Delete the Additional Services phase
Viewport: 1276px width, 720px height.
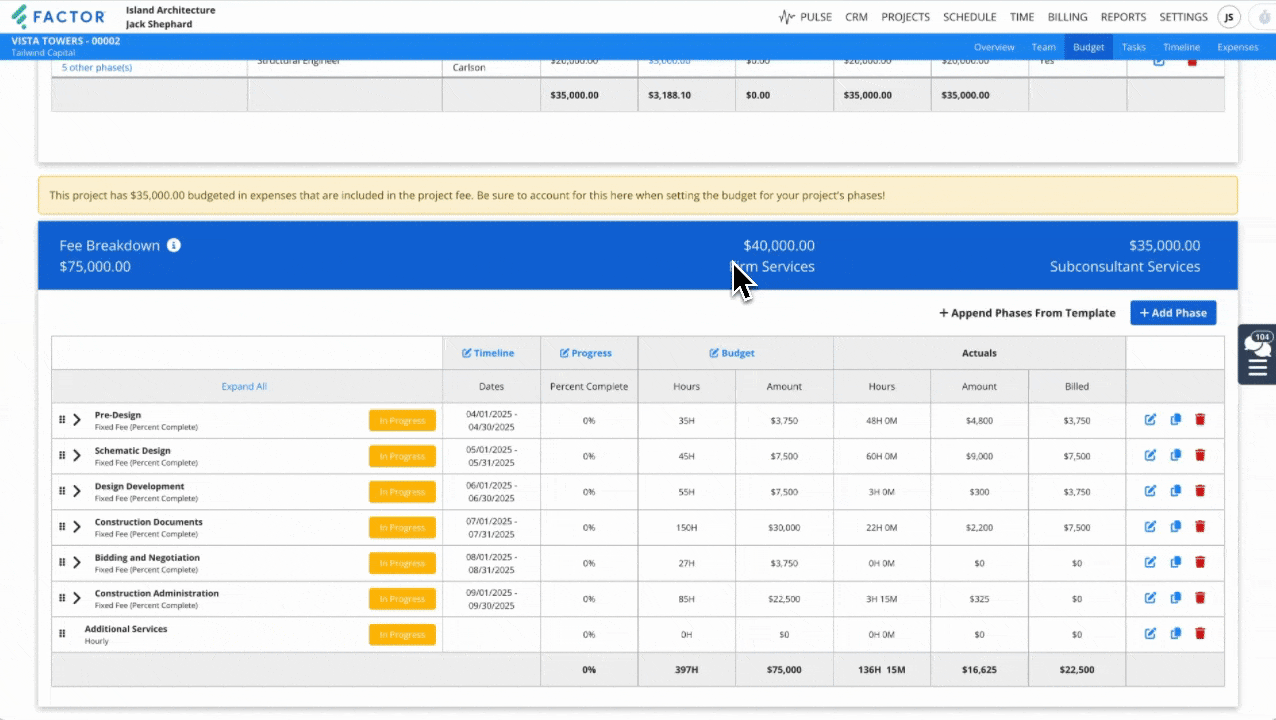point(1200,634)
